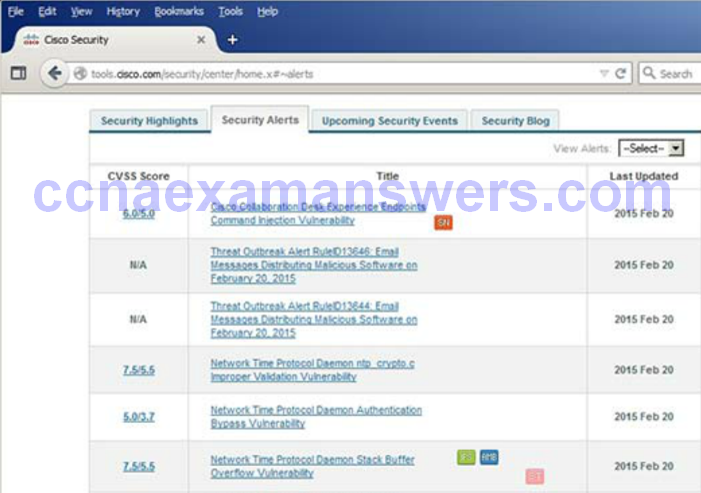The height and width of the screenshot is (493, 701).
Task: Click the CVSS Score column header
Action: tap(139, 176)
